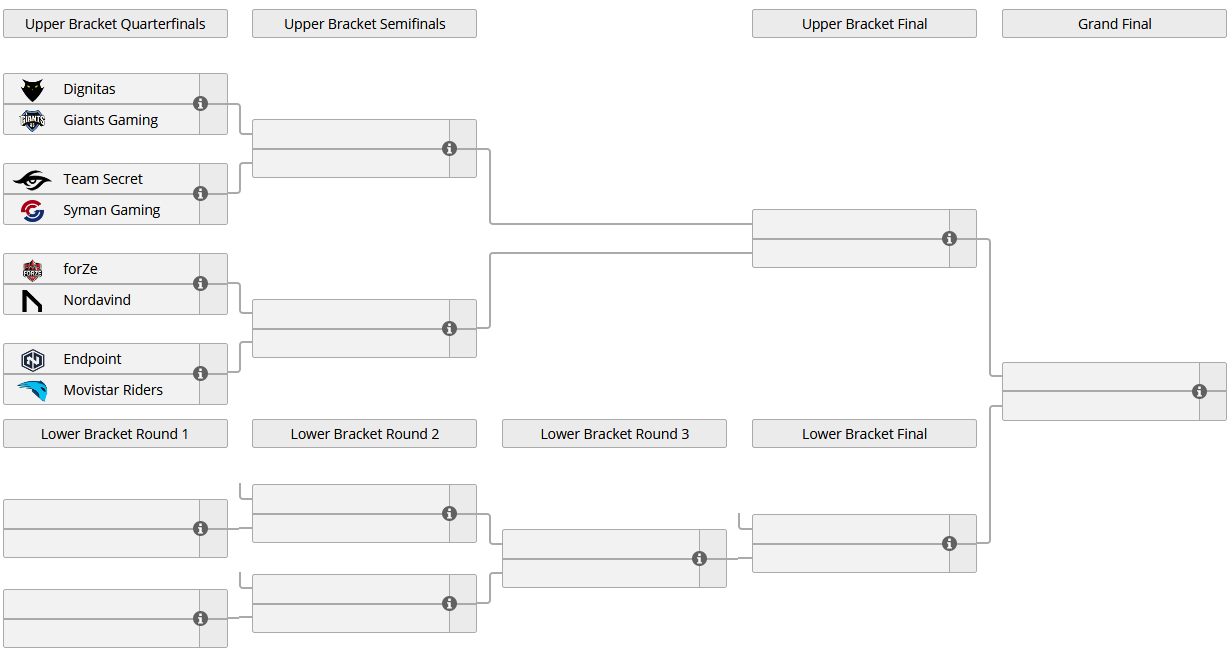Click the Team Secret logo
This screenshot has width=1232, height=655.
33,180
